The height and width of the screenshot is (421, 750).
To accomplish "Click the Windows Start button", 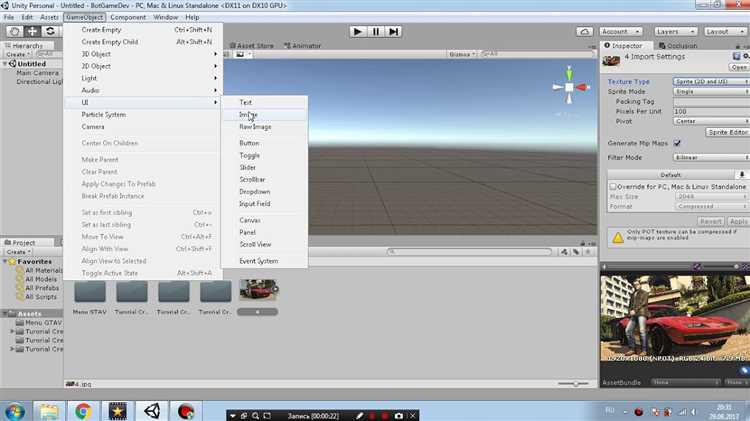I will [x=15, y=411].
